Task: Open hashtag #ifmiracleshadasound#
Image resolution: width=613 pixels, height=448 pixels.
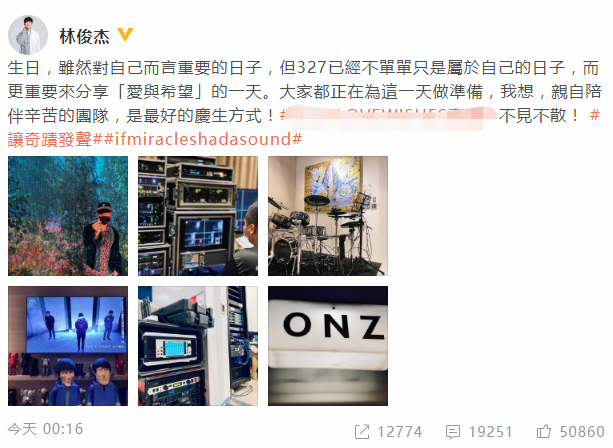Action: [x=203, y=139]
